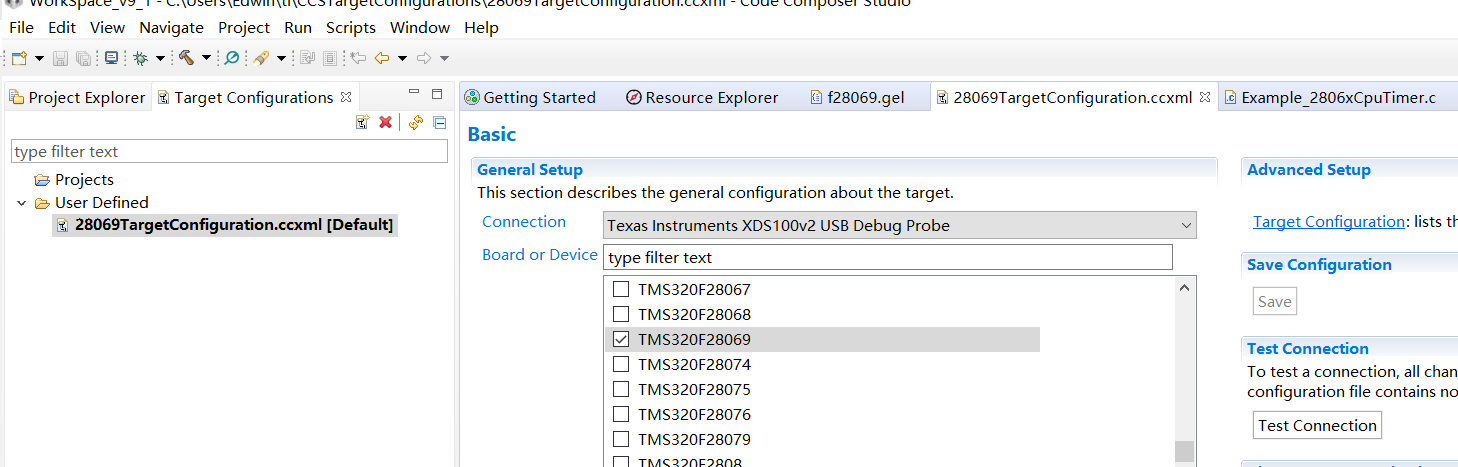The image size is (1458, 467).
Task: Click the blue monitor terminal icon
Action: pos(111,58)
